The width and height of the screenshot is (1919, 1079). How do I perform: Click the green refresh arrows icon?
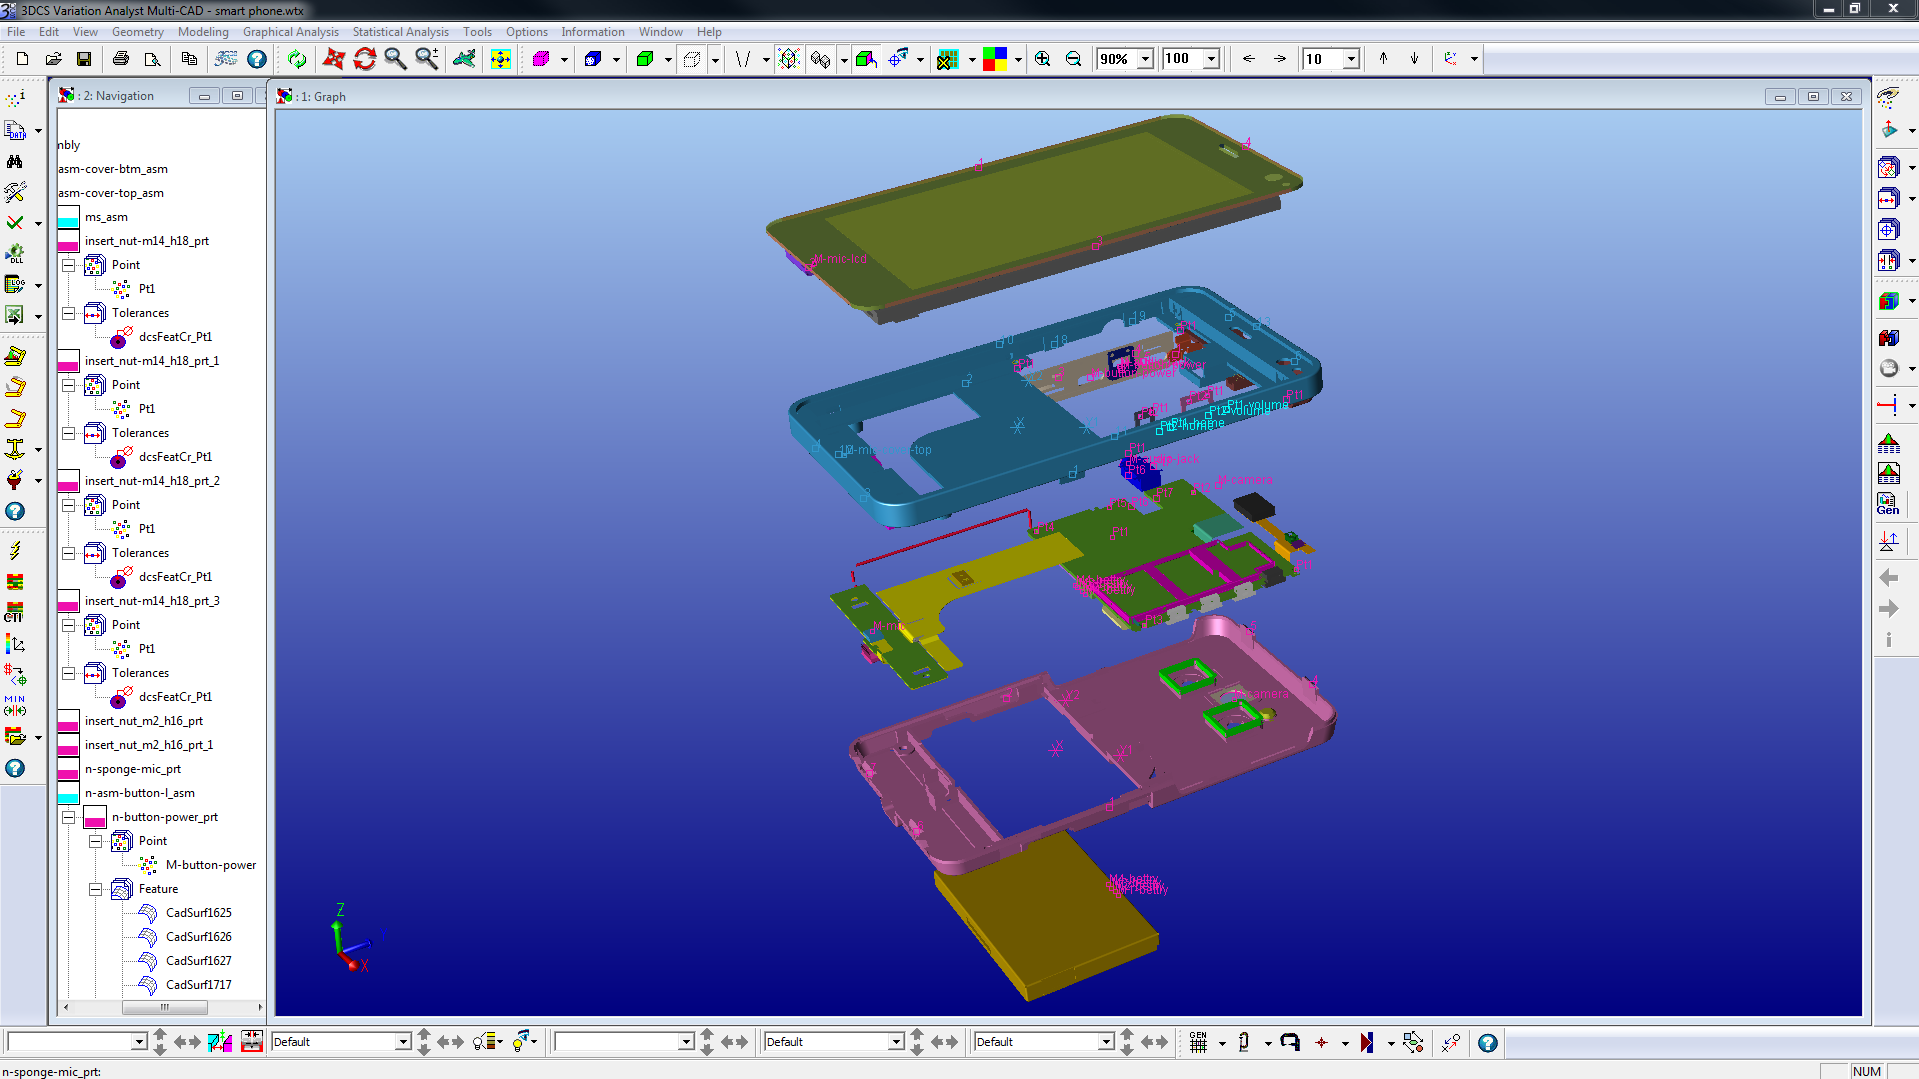(297, 60)
